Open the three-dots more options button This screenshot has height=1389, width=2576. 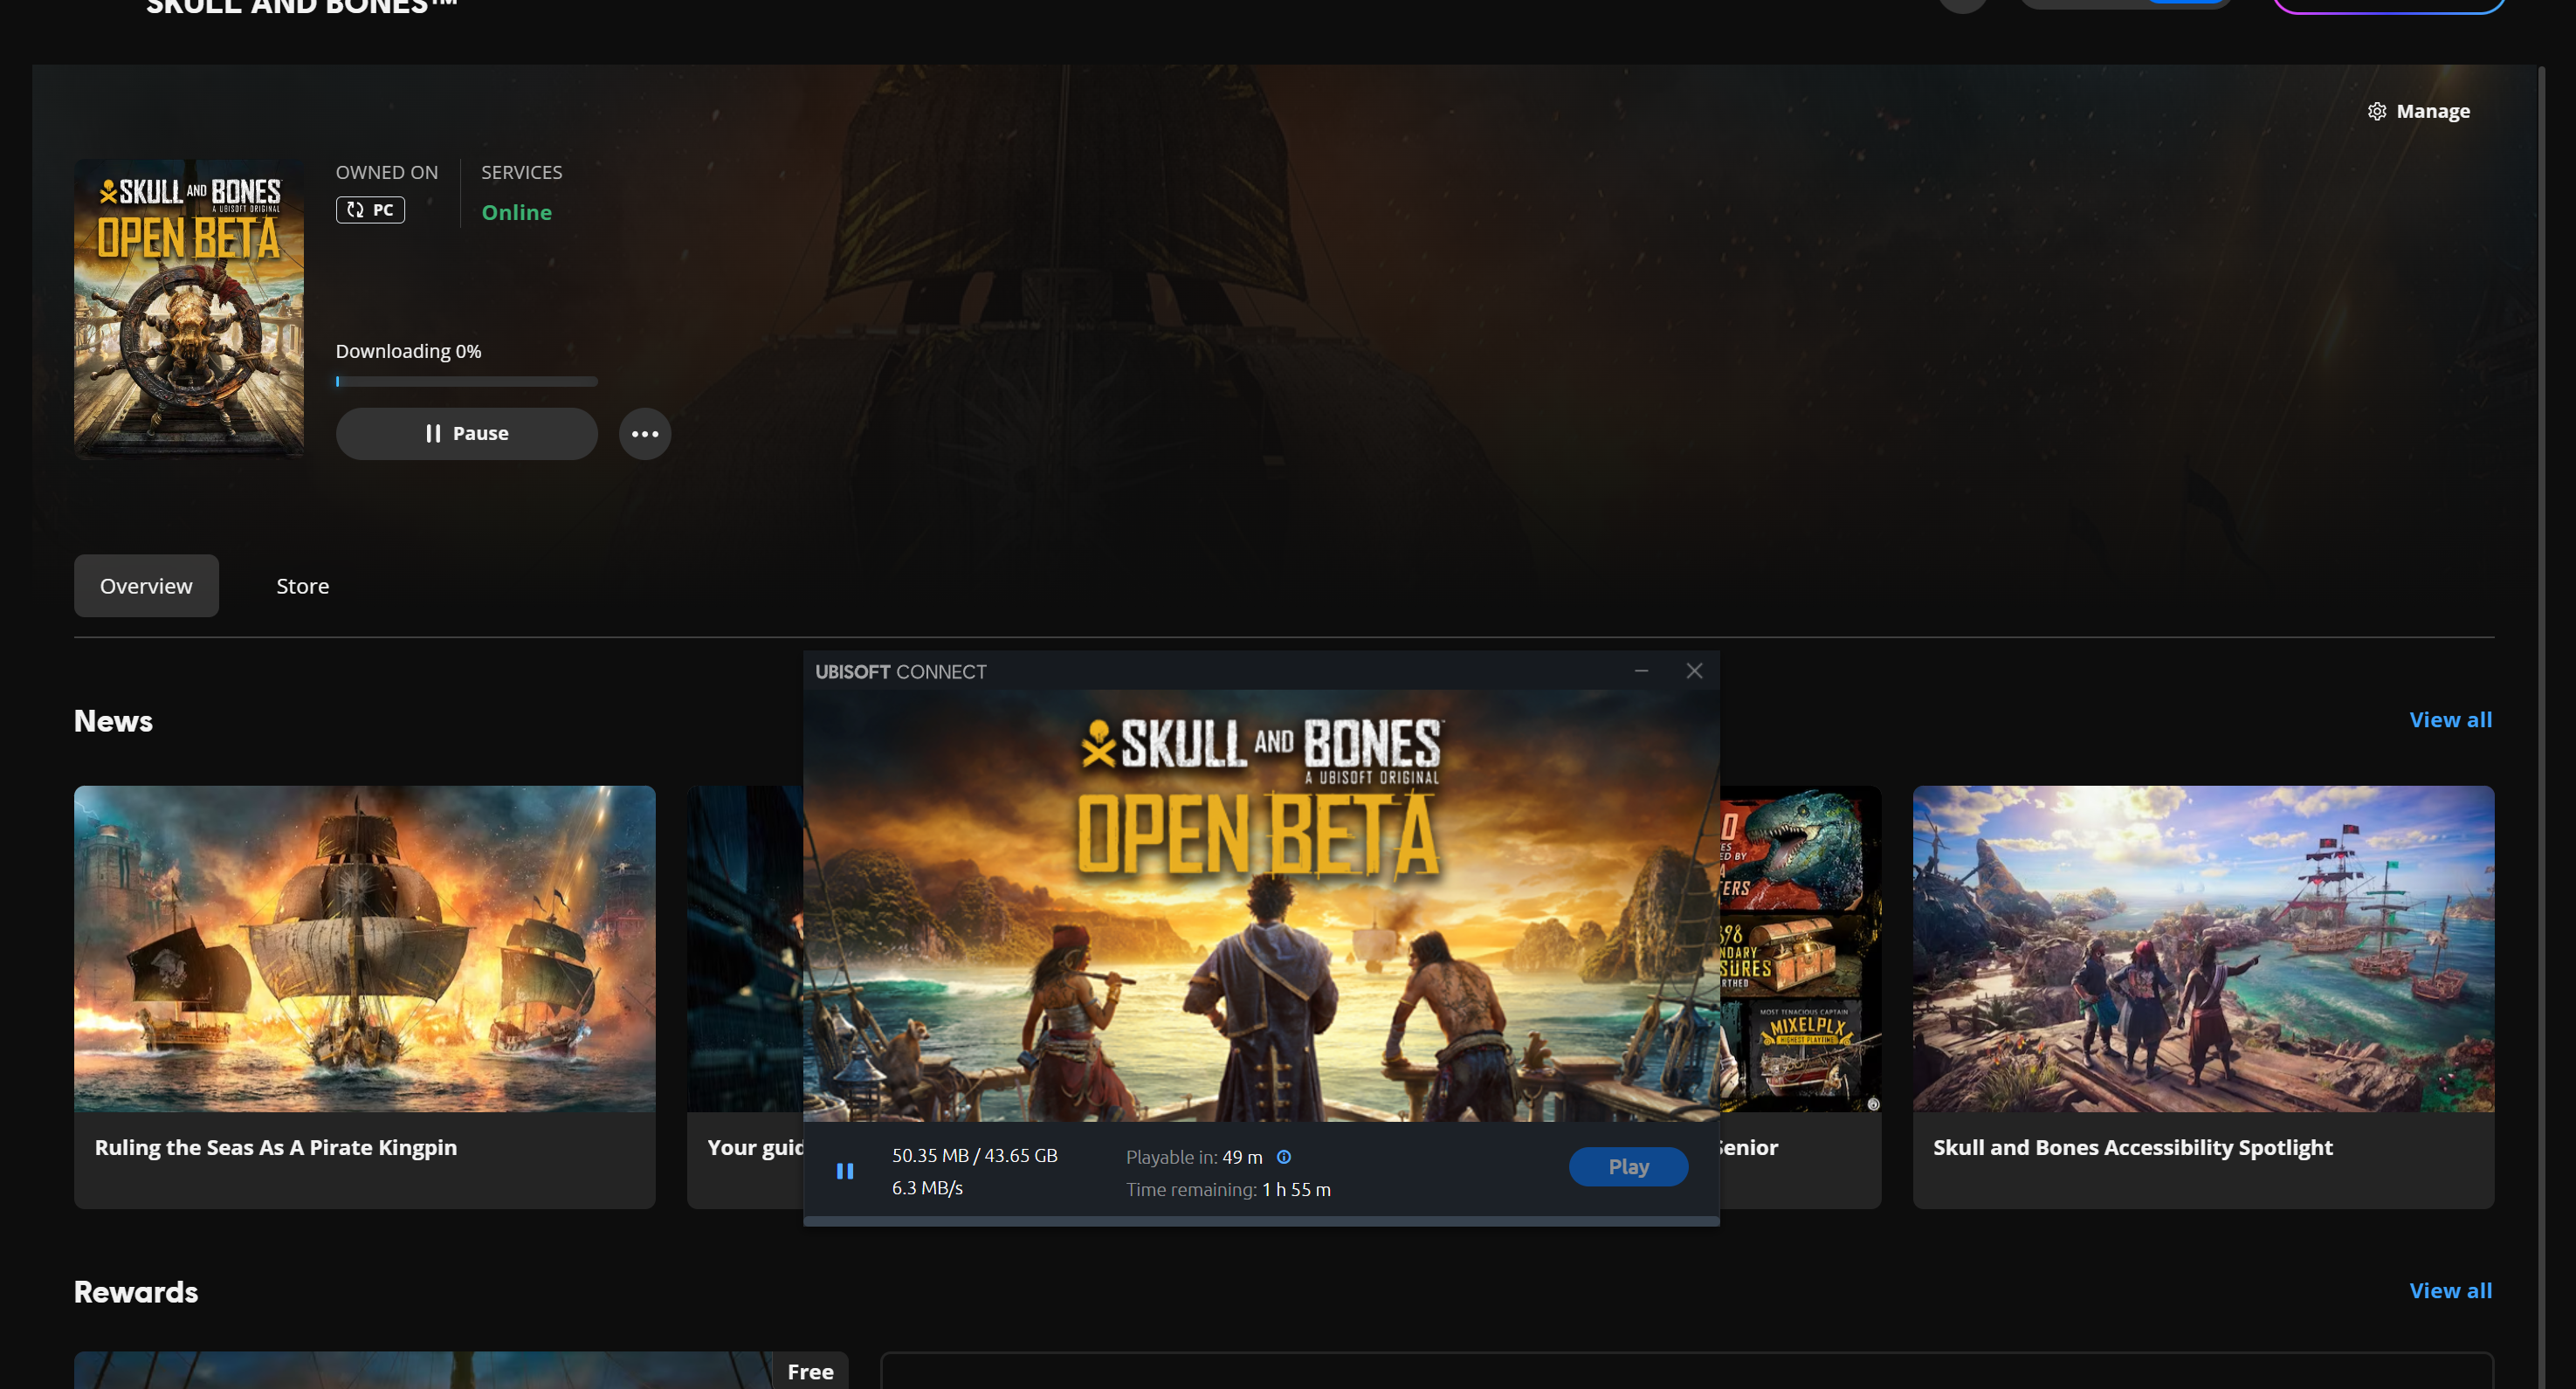click(645, 434)
